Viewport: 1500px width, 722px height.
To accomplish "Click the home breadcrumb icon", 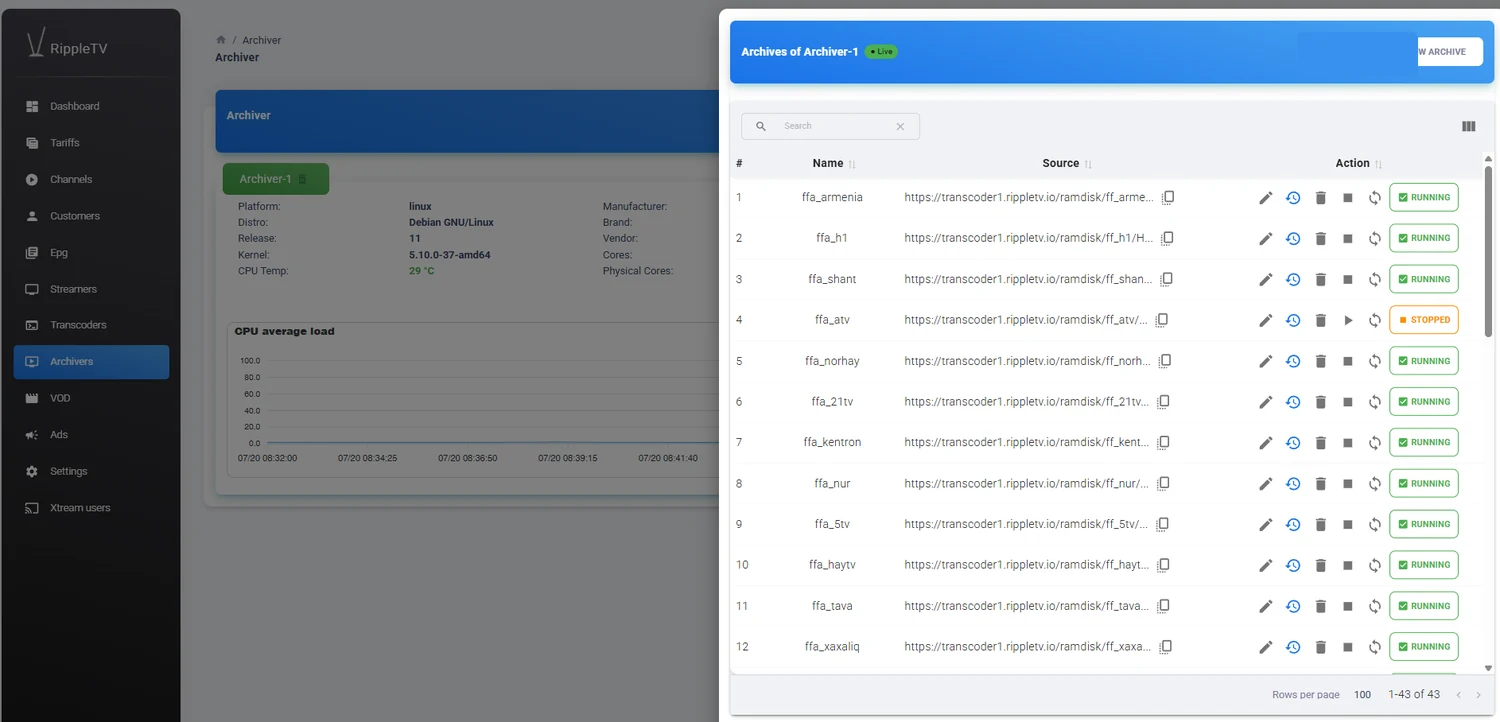I will click(221, 40).
